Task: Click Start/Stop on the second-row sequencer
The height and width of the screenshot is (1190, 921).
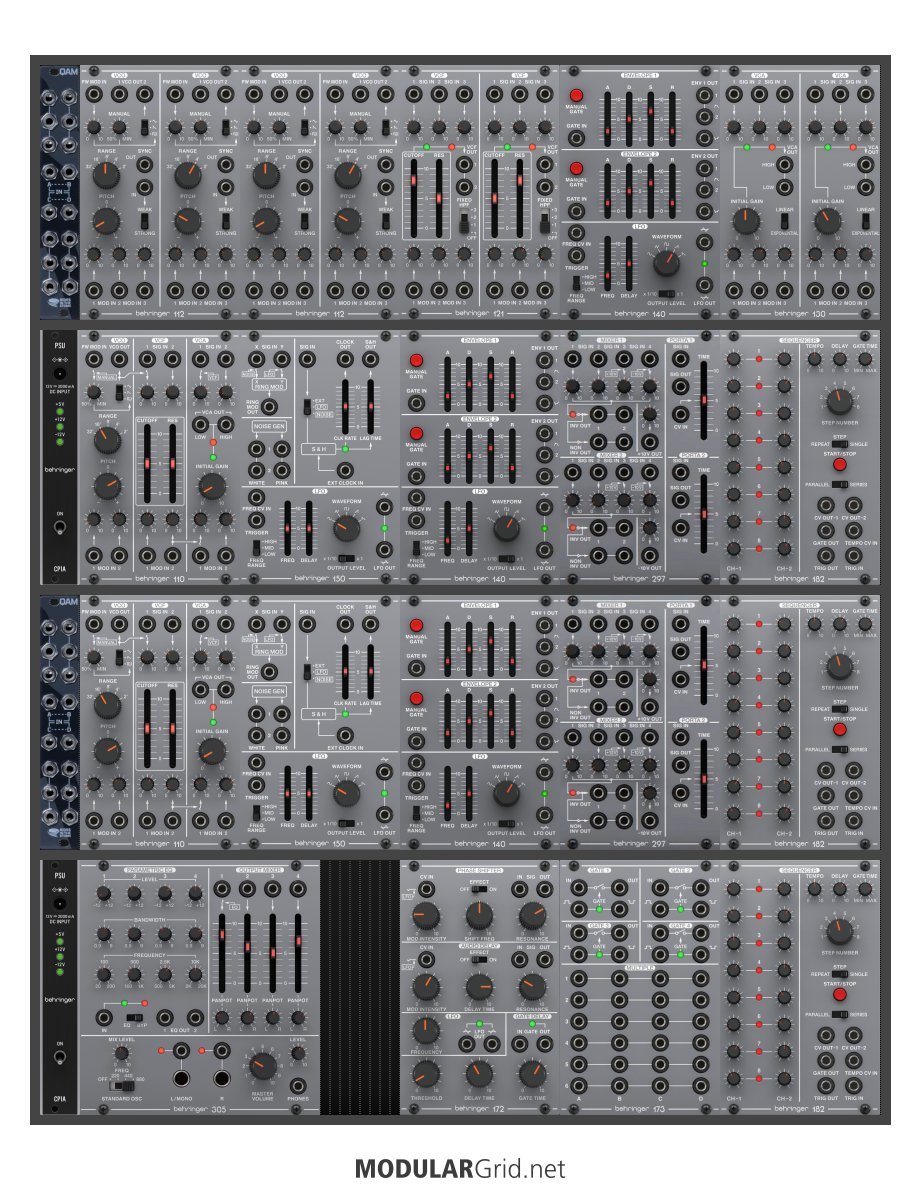Action: tap(839, 464)
